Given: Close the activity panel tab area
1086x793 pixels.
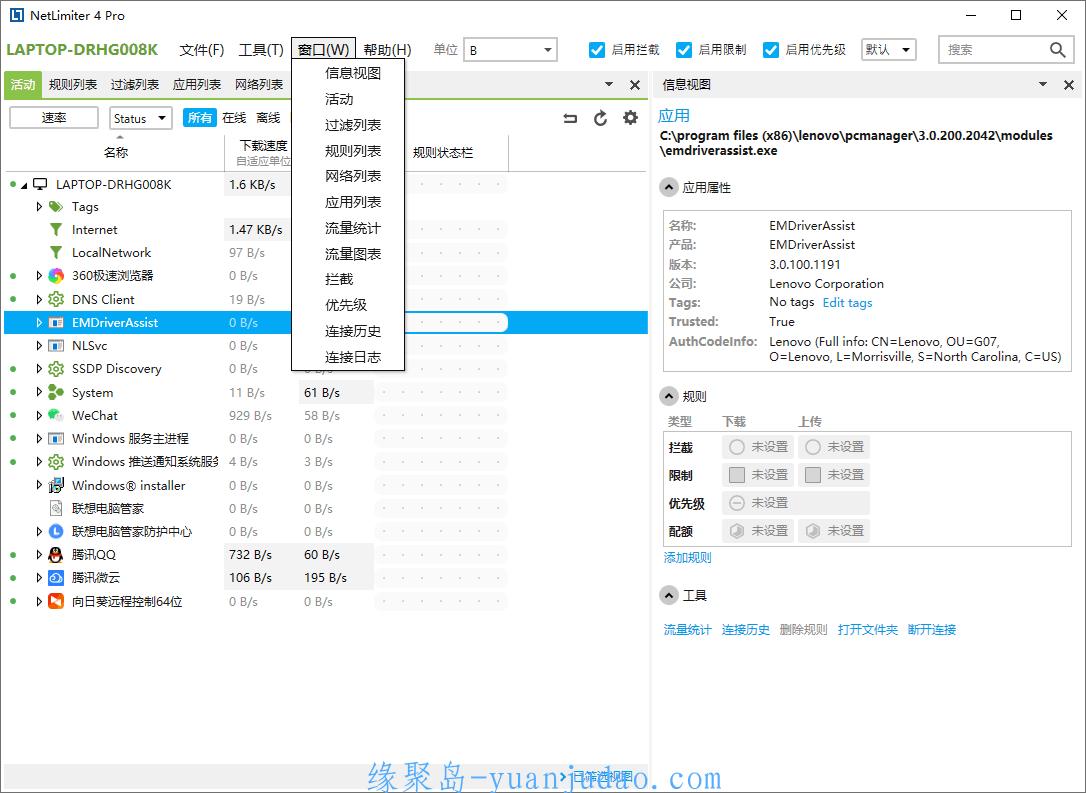Looking at the screenshot, I should click(x=634, y=84).
